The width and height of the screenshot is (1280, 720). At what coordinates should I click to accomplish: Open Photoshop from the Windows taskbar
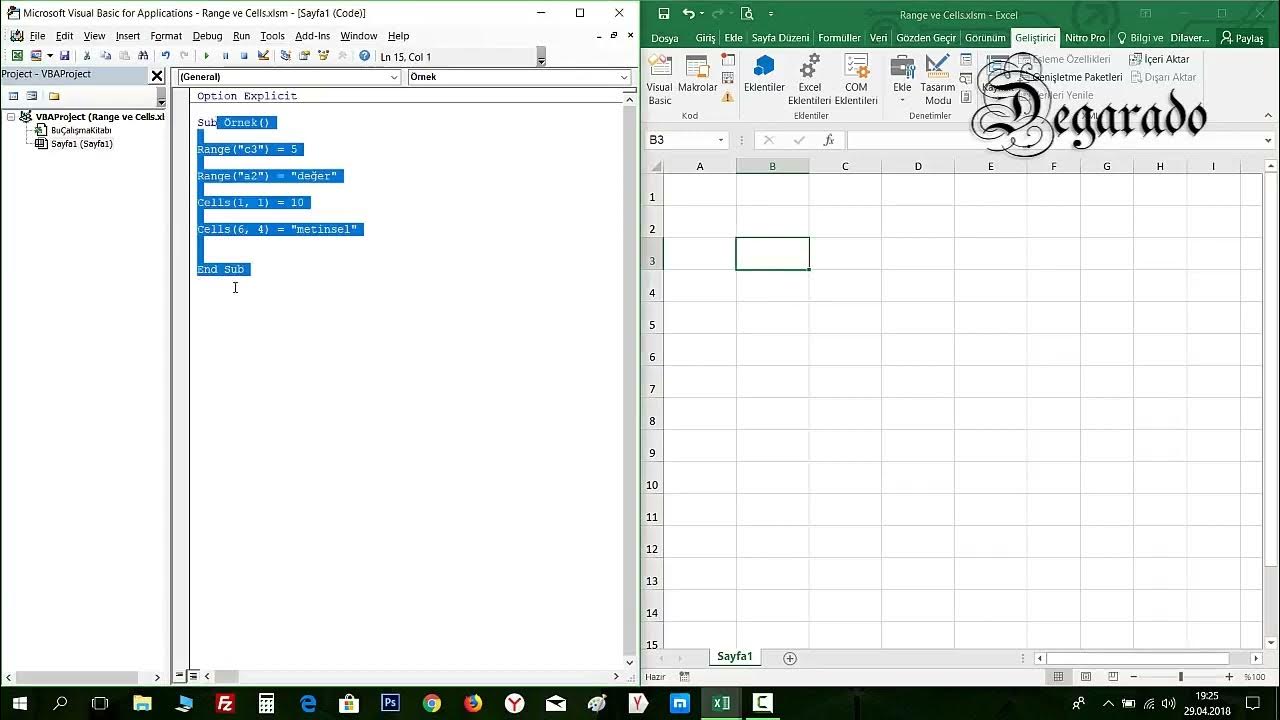[390, 703]
